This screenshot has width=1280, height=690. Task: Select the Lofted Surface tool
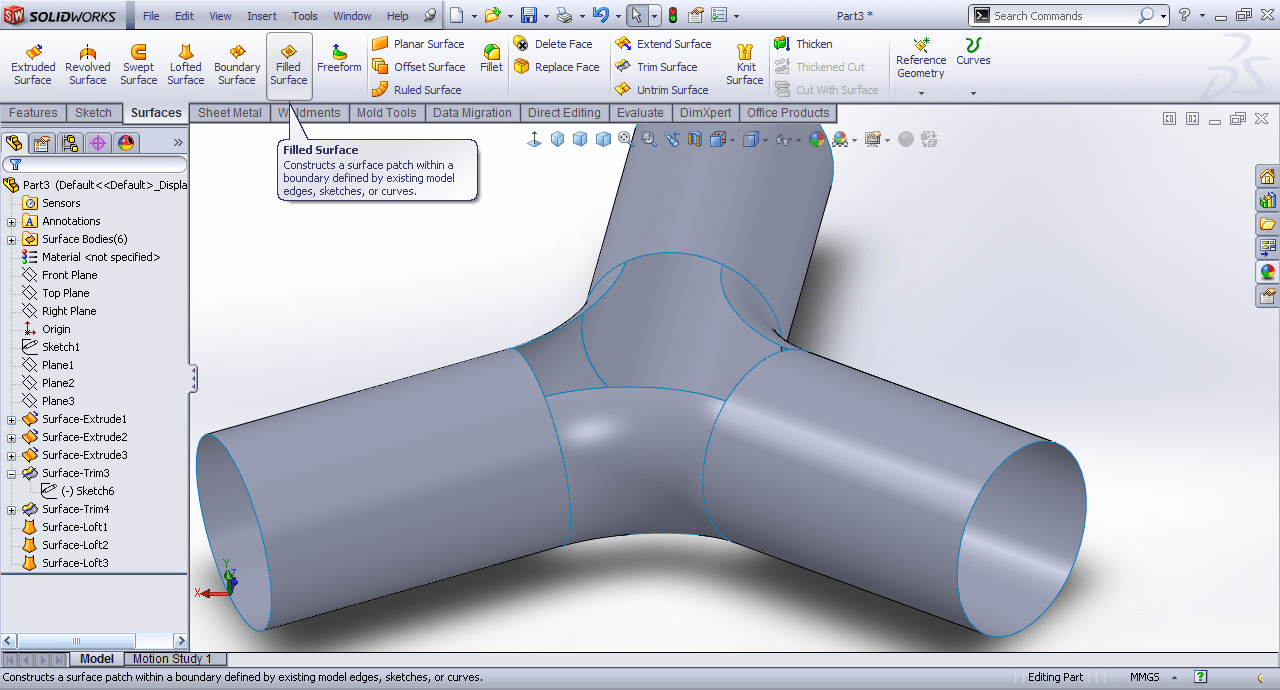tap(185, 65)
